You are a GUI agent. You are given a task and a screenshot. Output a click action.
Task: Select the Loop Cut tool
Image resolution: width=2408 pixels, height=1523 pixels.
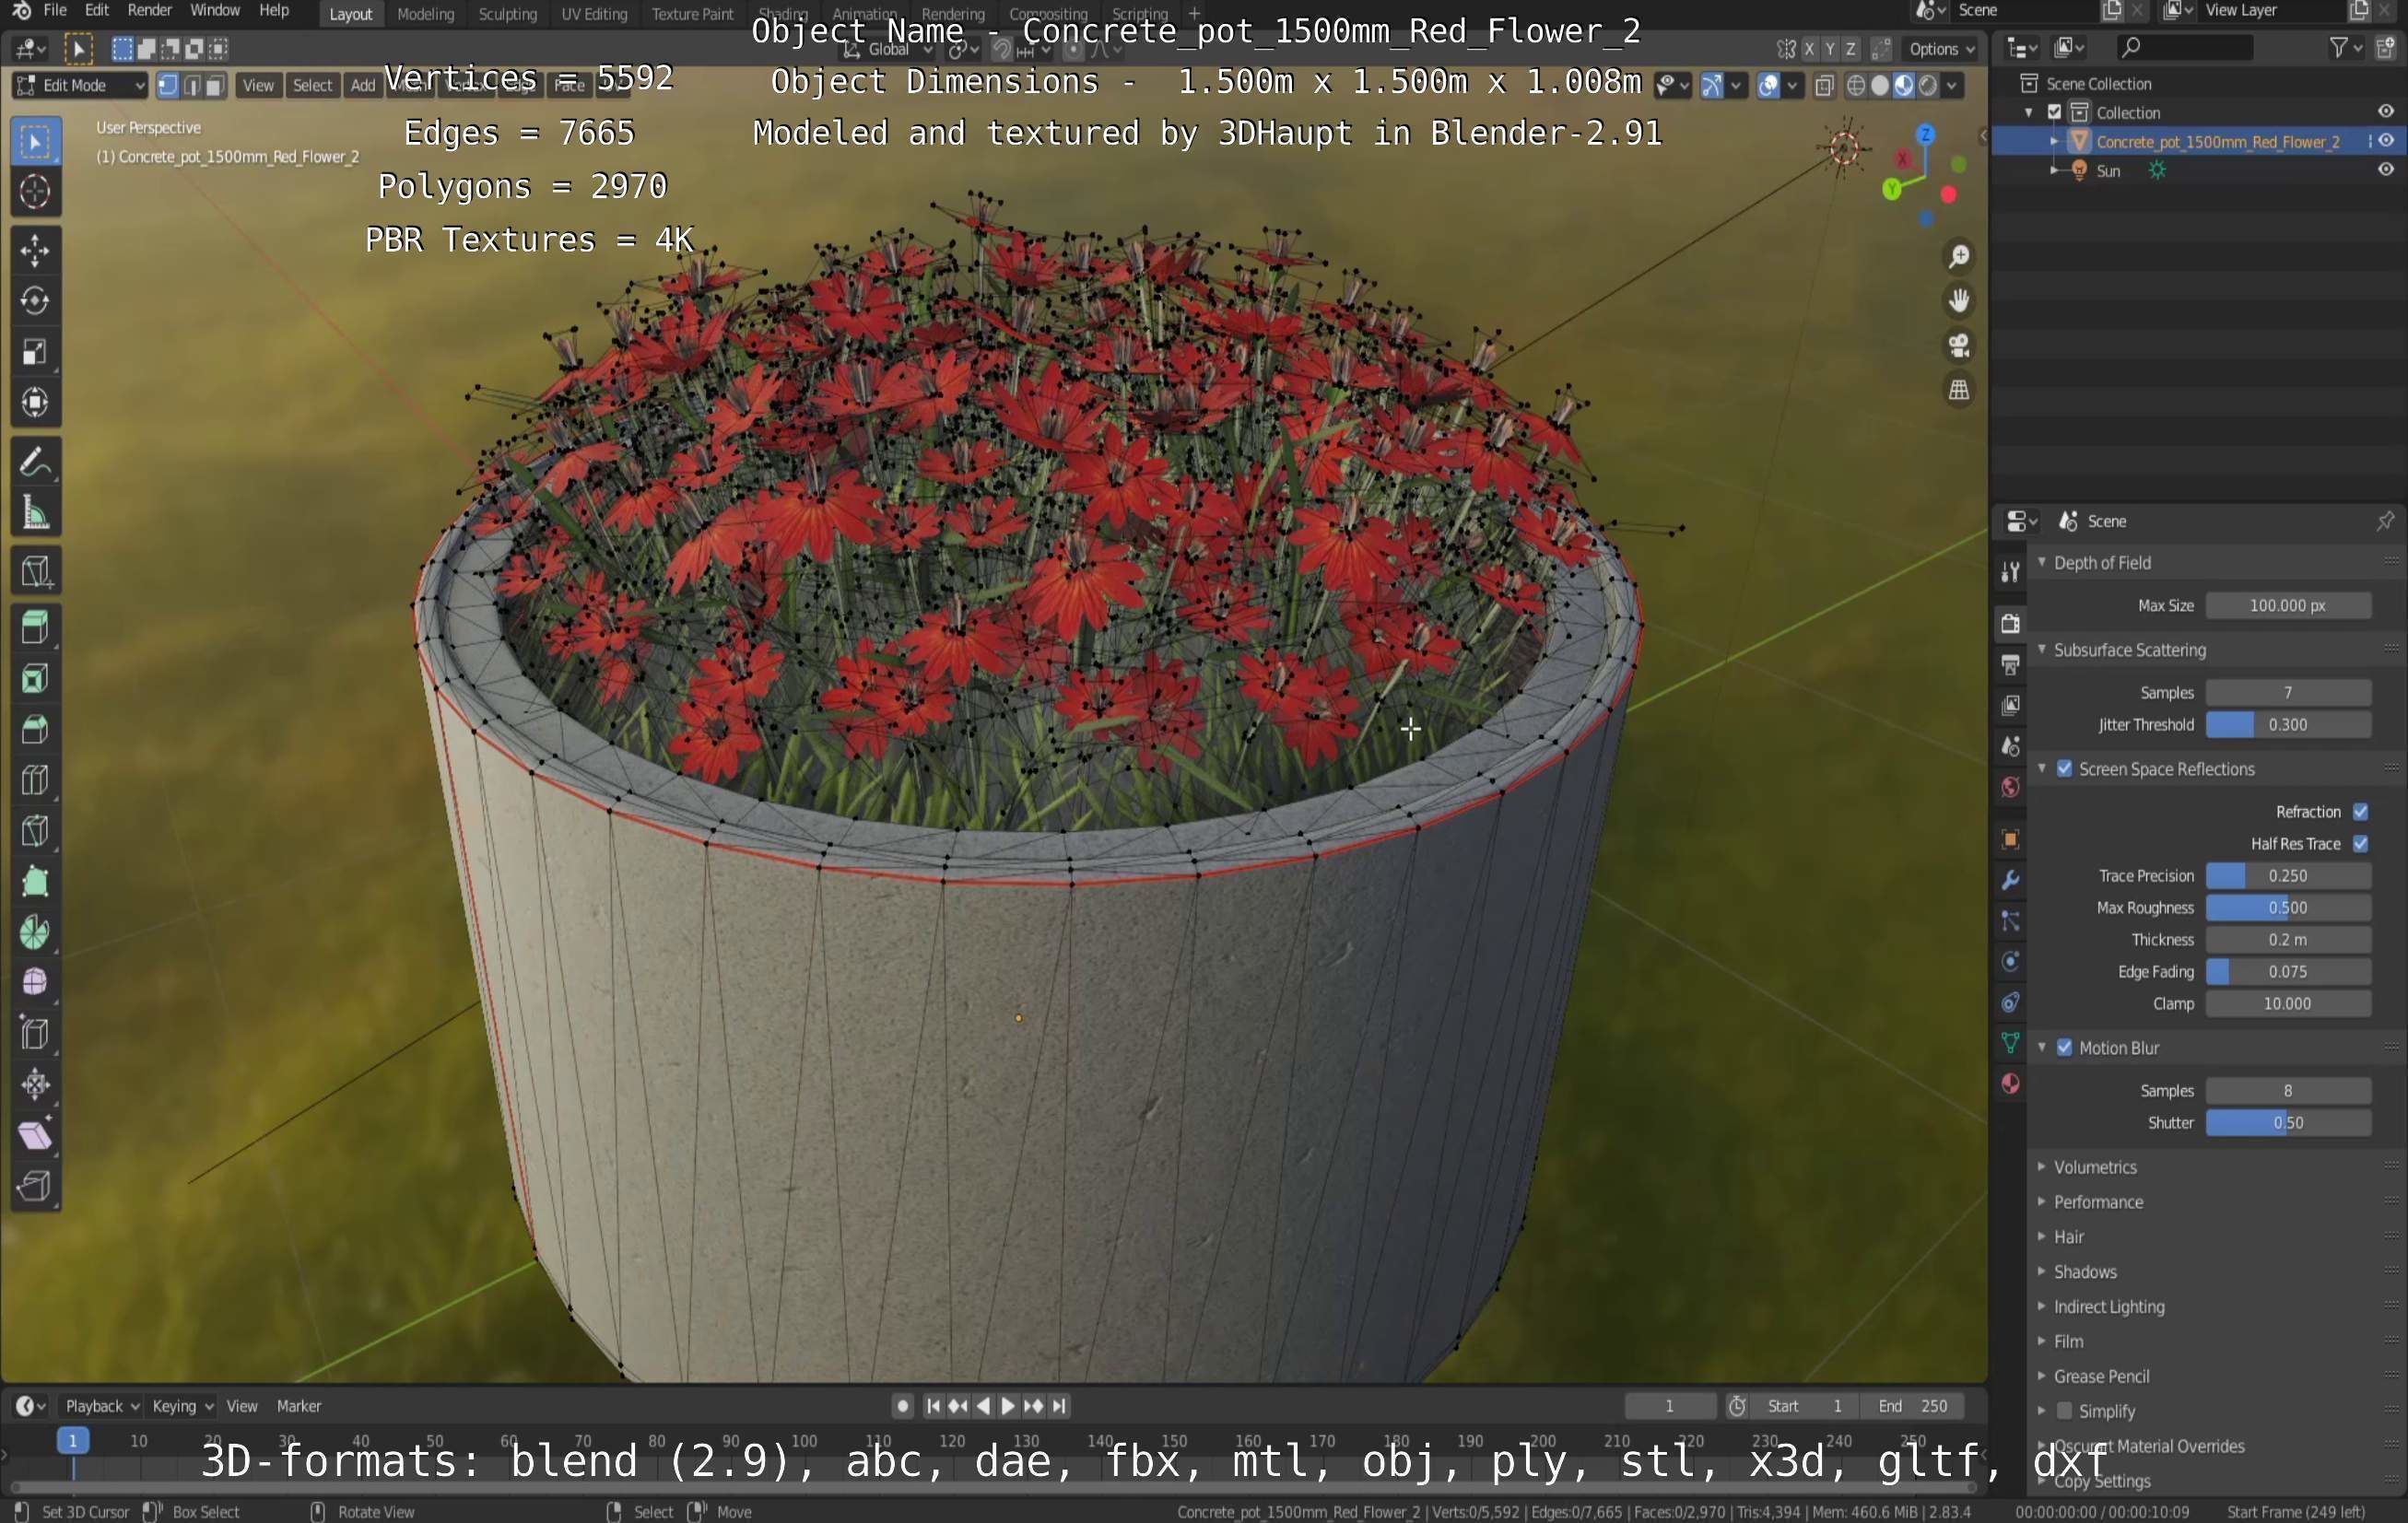35,780
